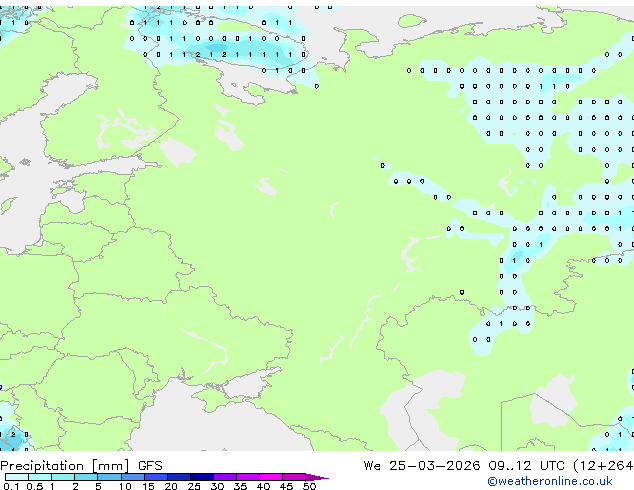Select the 5–10 mm legend color
This screenshot has height=490, width=634.
tap(109, 477)
